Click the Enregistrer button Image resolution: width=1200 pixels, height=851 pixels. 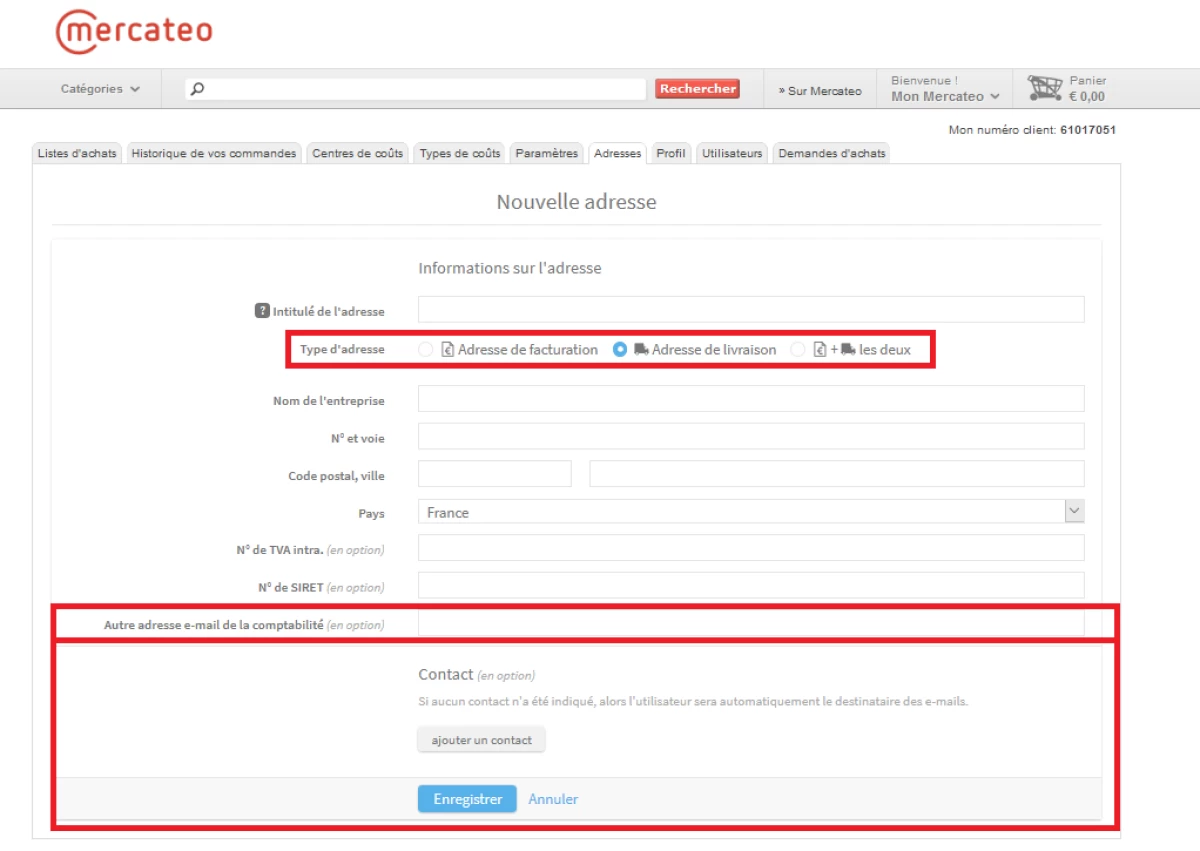(467, 799)
